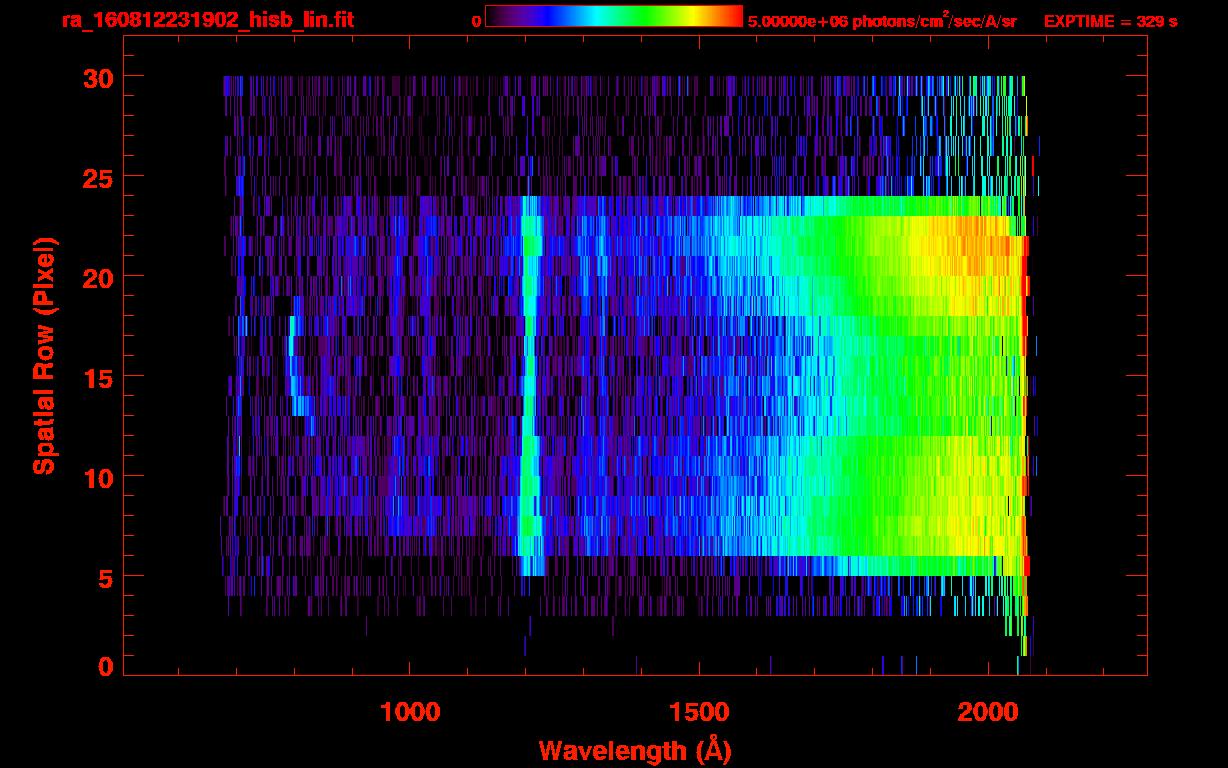Click the x-axis tick label 1000

[410, 712]
